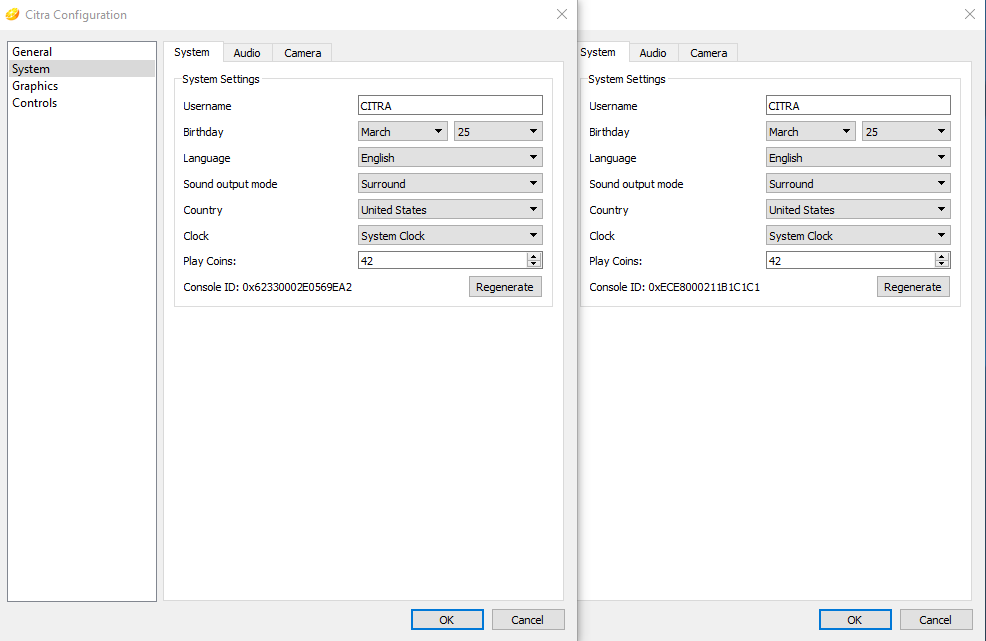The height and width of the screenshot is (641, 986).
Task: Click Cancel button in right window
Action: [936, 620]
